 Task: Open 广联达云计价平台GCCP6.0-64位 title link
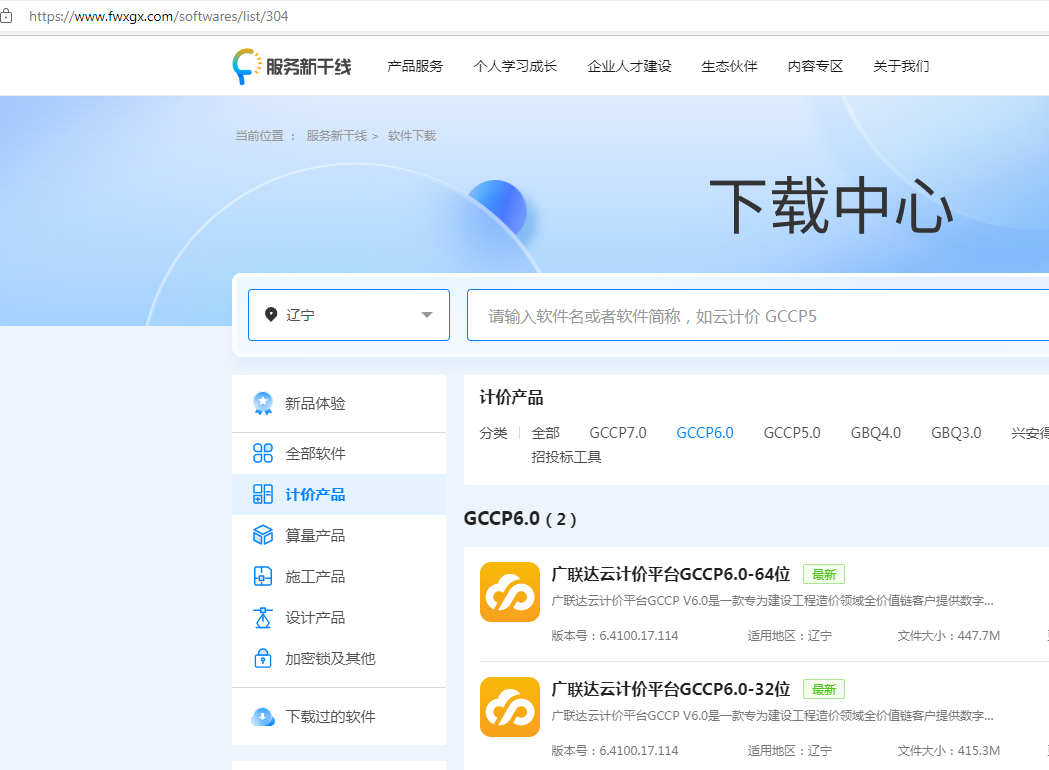(x=671, y=574)
